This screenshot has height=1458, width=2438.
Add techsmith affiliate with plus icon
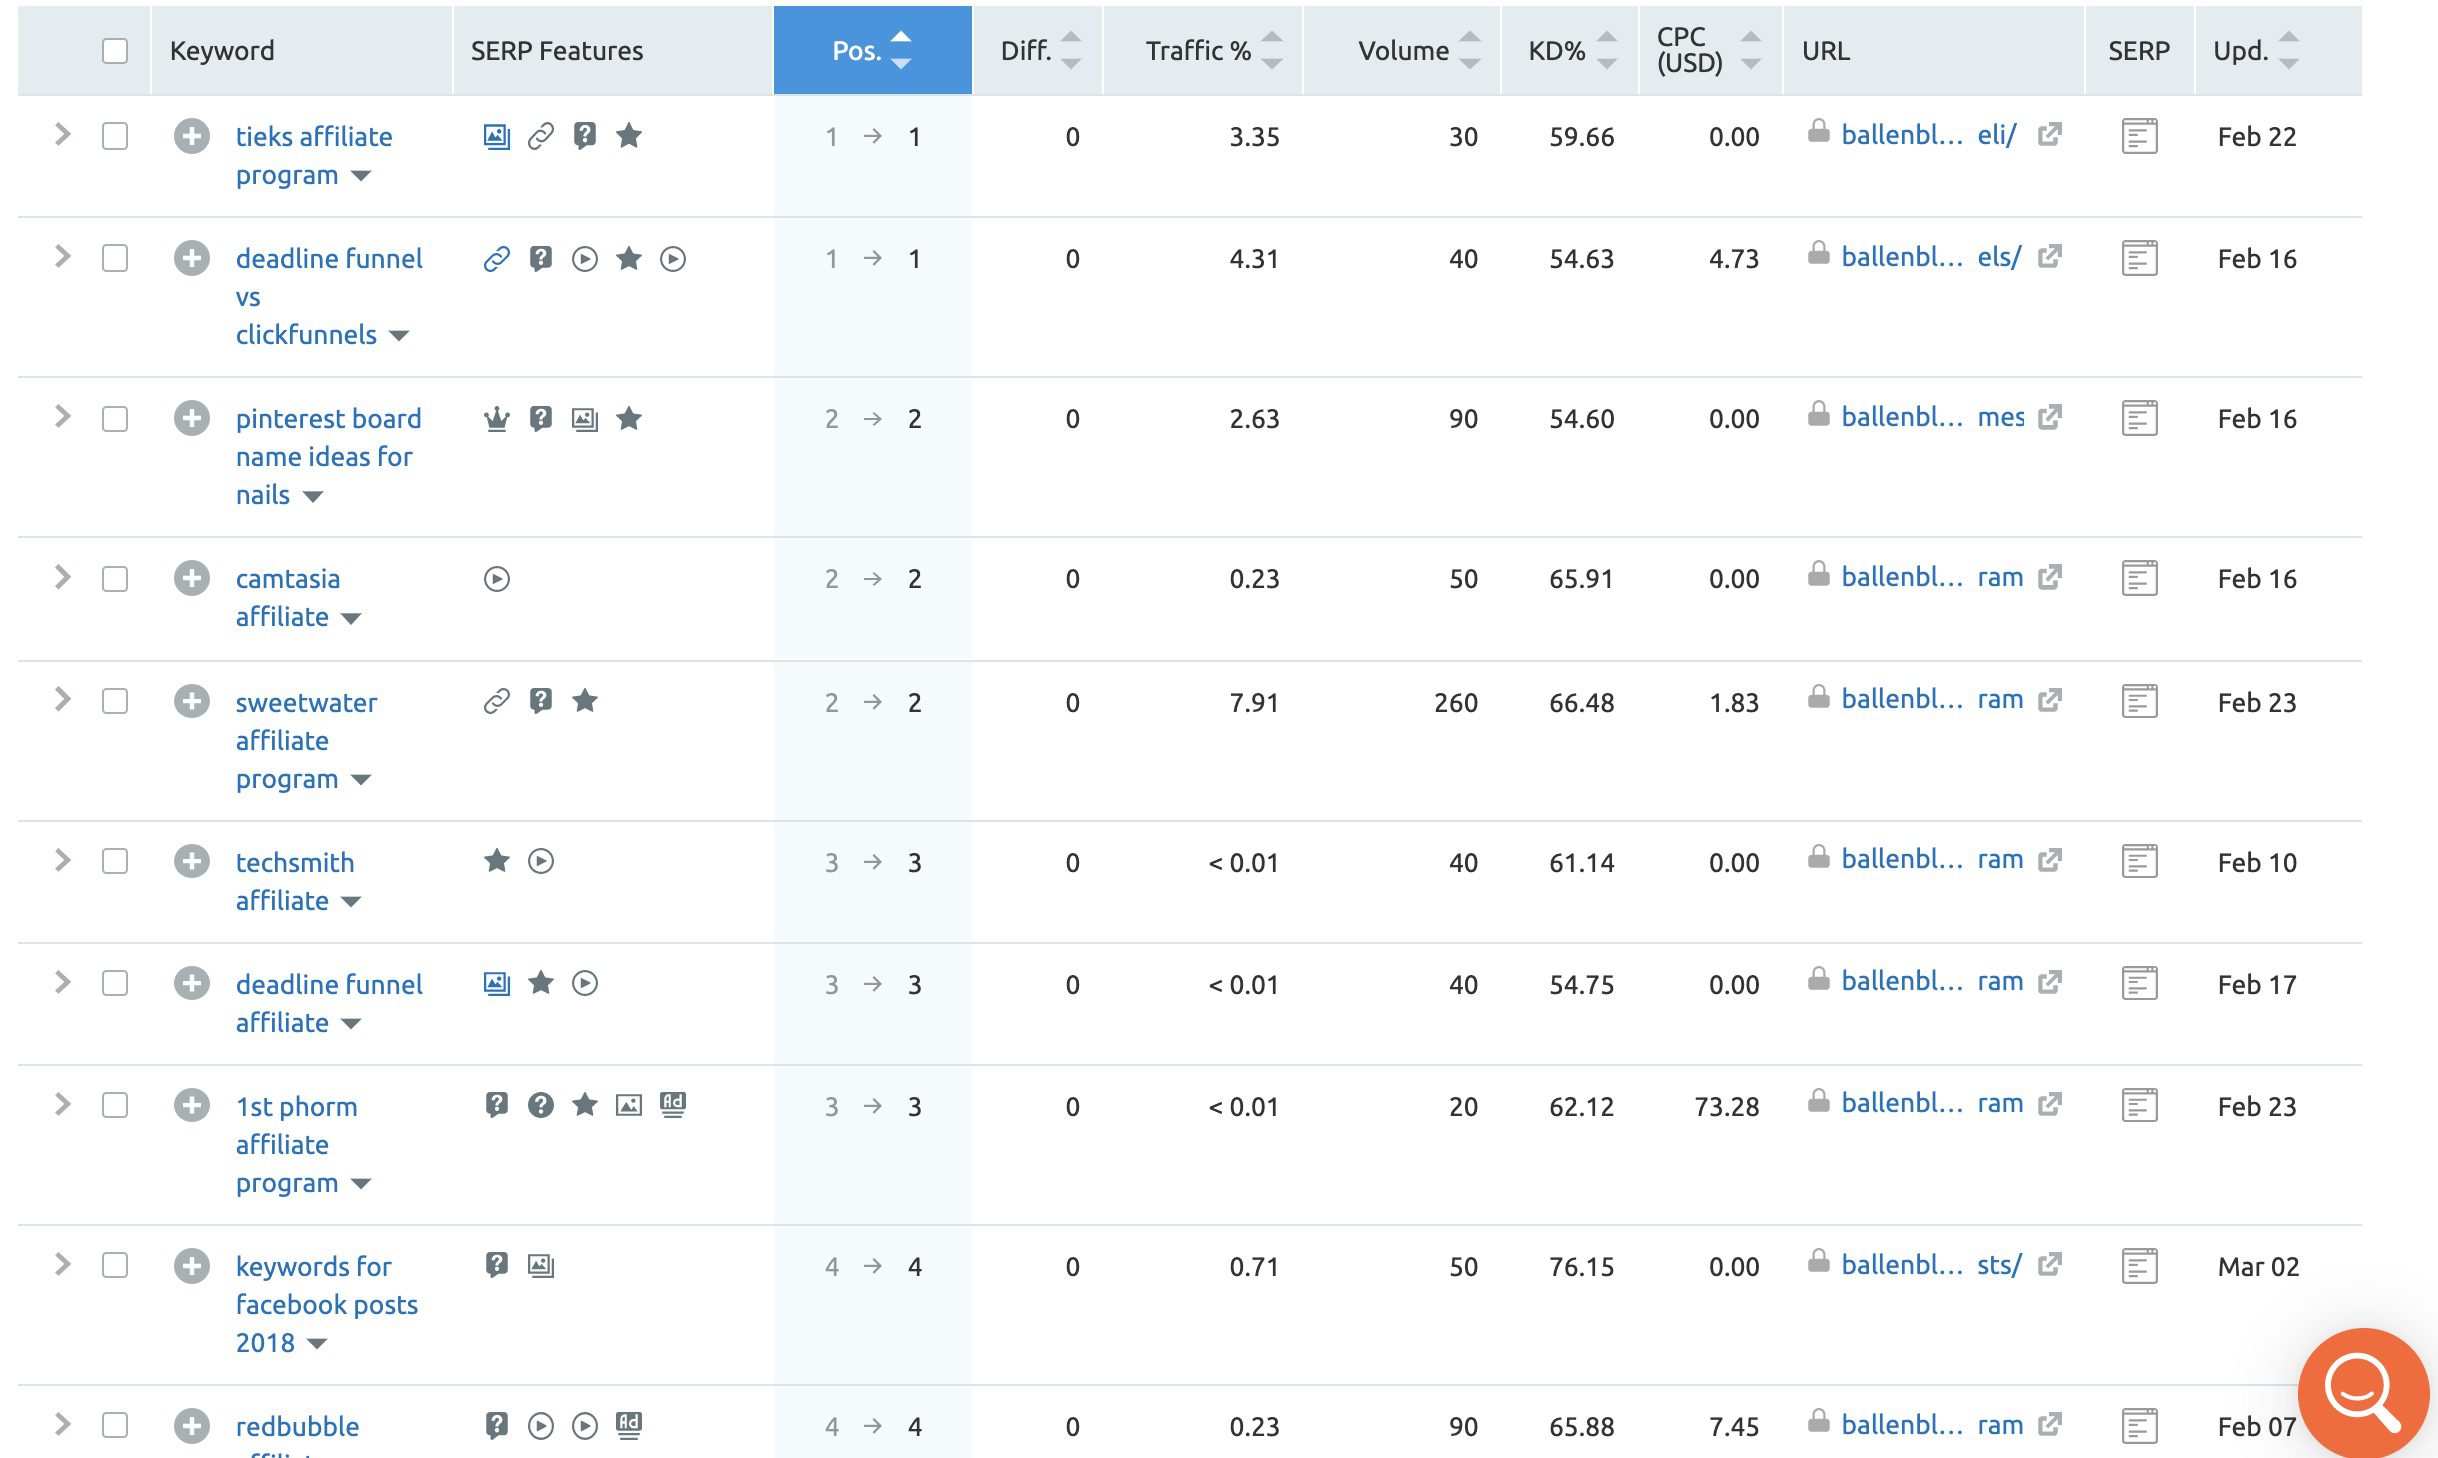[x=192, y=862]
